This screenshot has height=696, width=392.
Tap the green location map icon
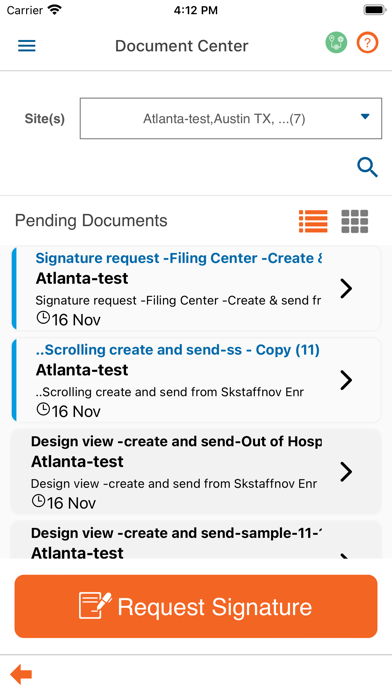pyautogui.click(x=336, y=43)
